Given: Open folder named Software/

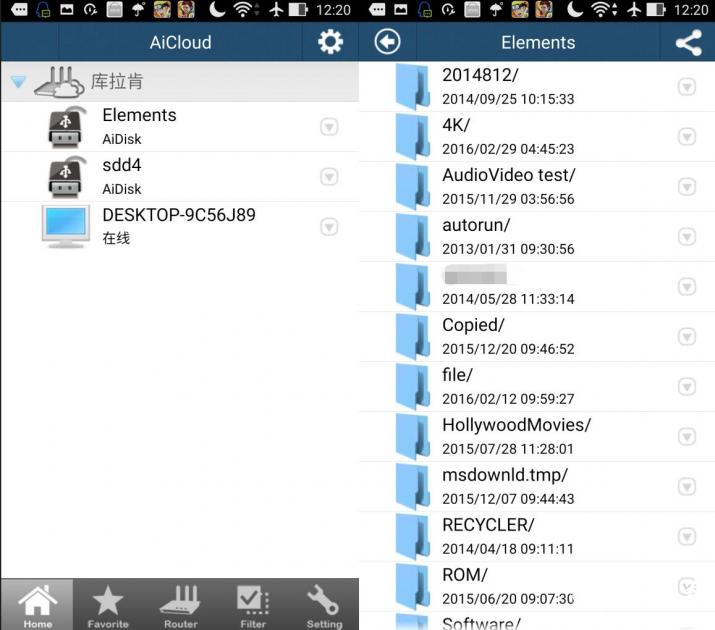Looking at the screenshot, I should [537, 622].
